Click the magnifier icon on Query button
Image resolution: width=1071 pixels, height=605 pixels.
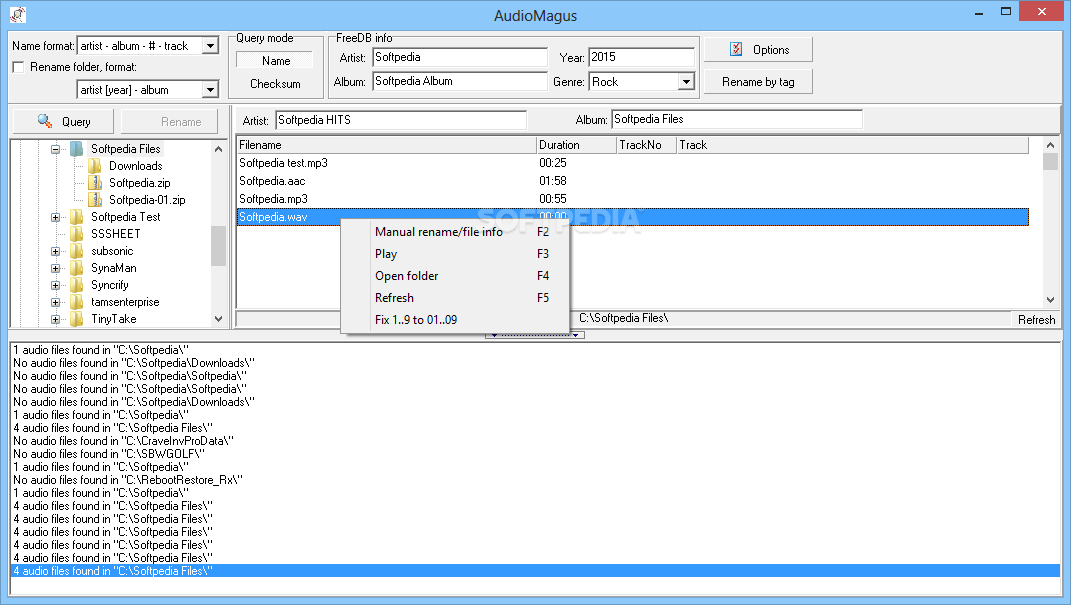(x=45, y=121)
